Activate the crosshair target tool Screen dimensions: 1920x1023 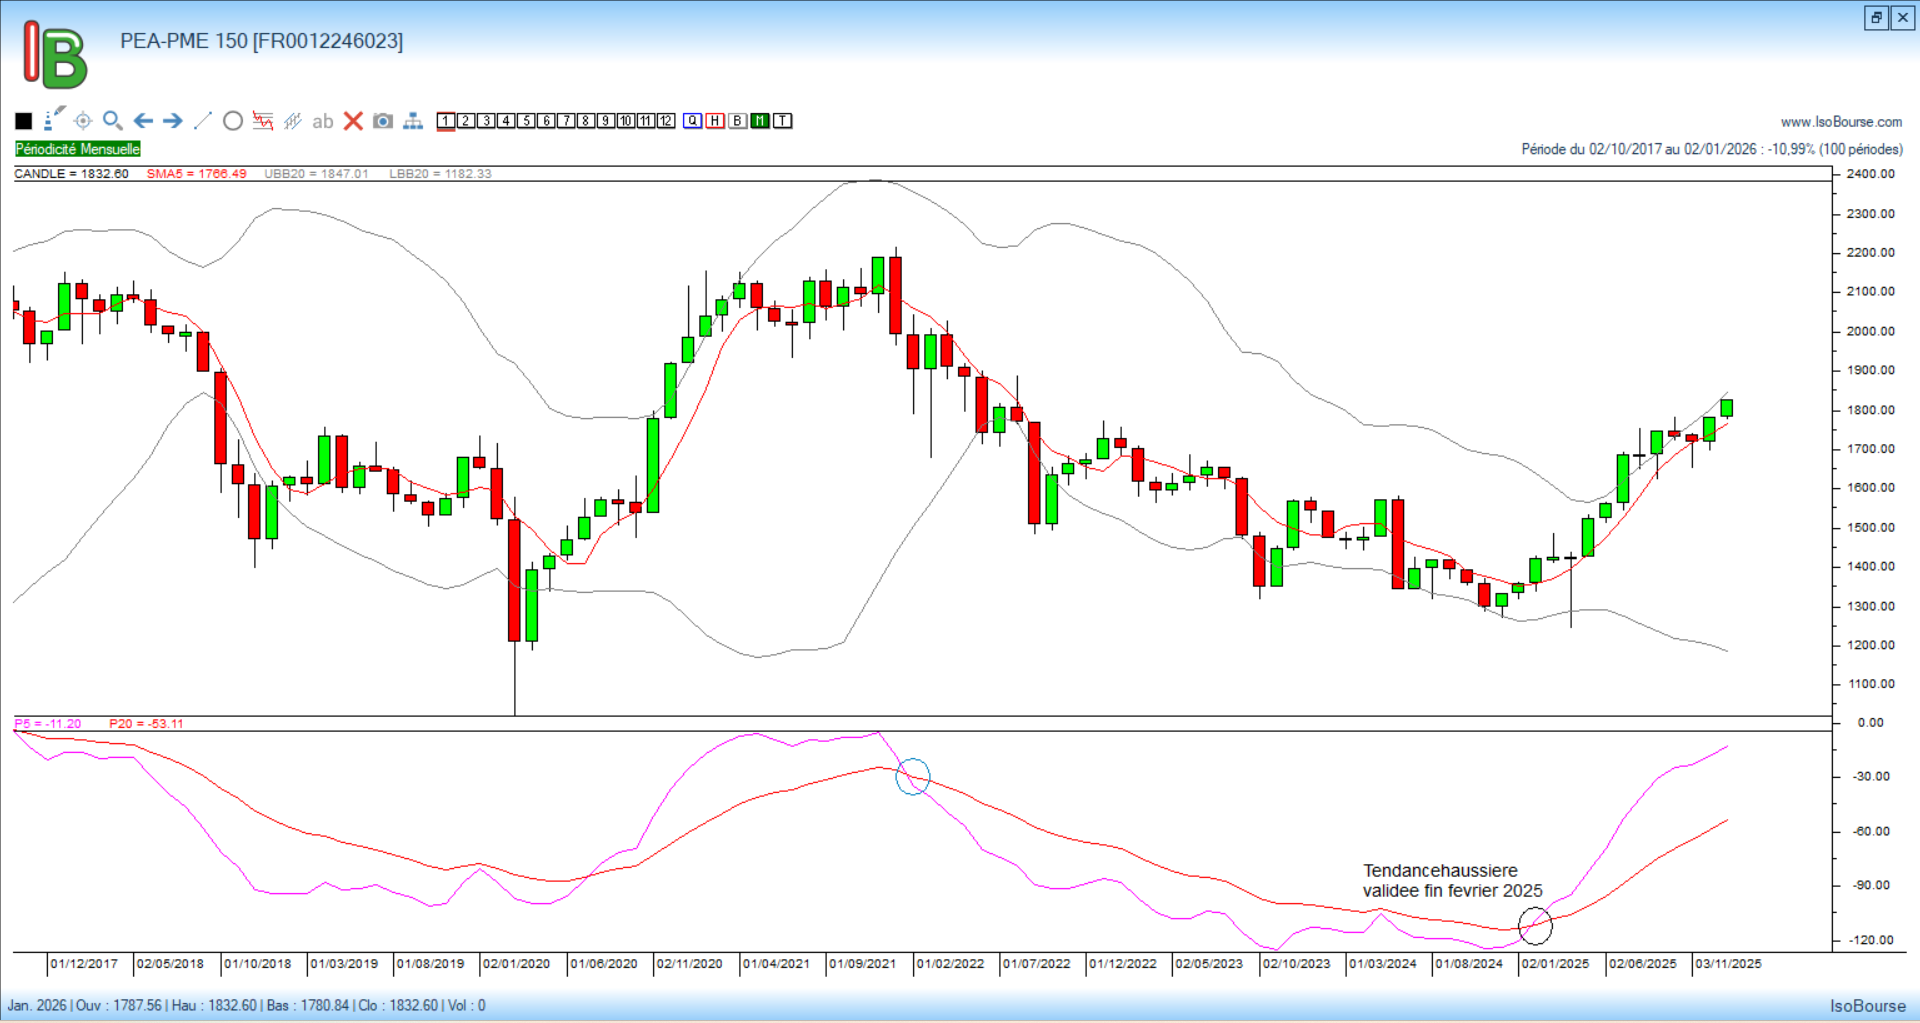tap(83, 121)
